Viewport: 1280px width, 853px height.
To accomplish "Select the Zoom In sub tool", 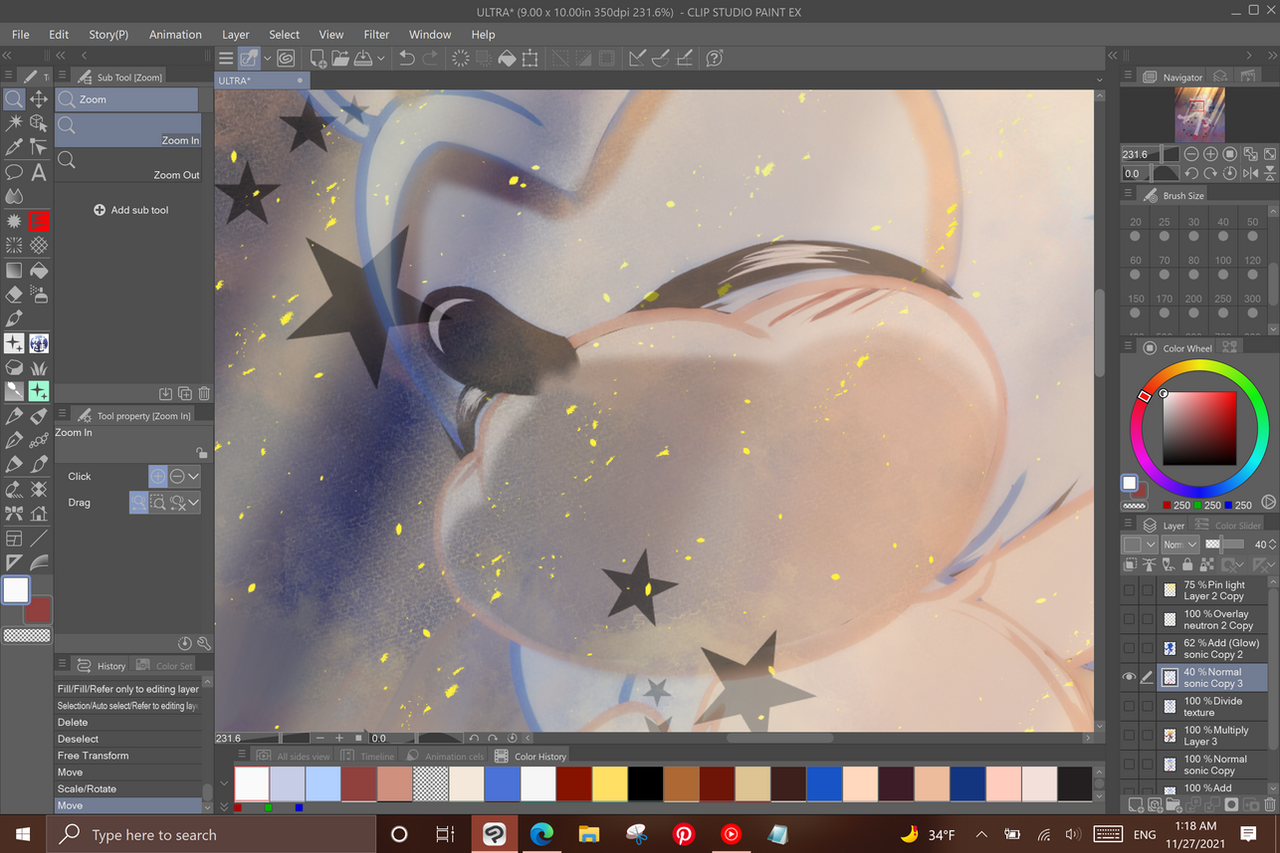I will [x=128, y=131].
